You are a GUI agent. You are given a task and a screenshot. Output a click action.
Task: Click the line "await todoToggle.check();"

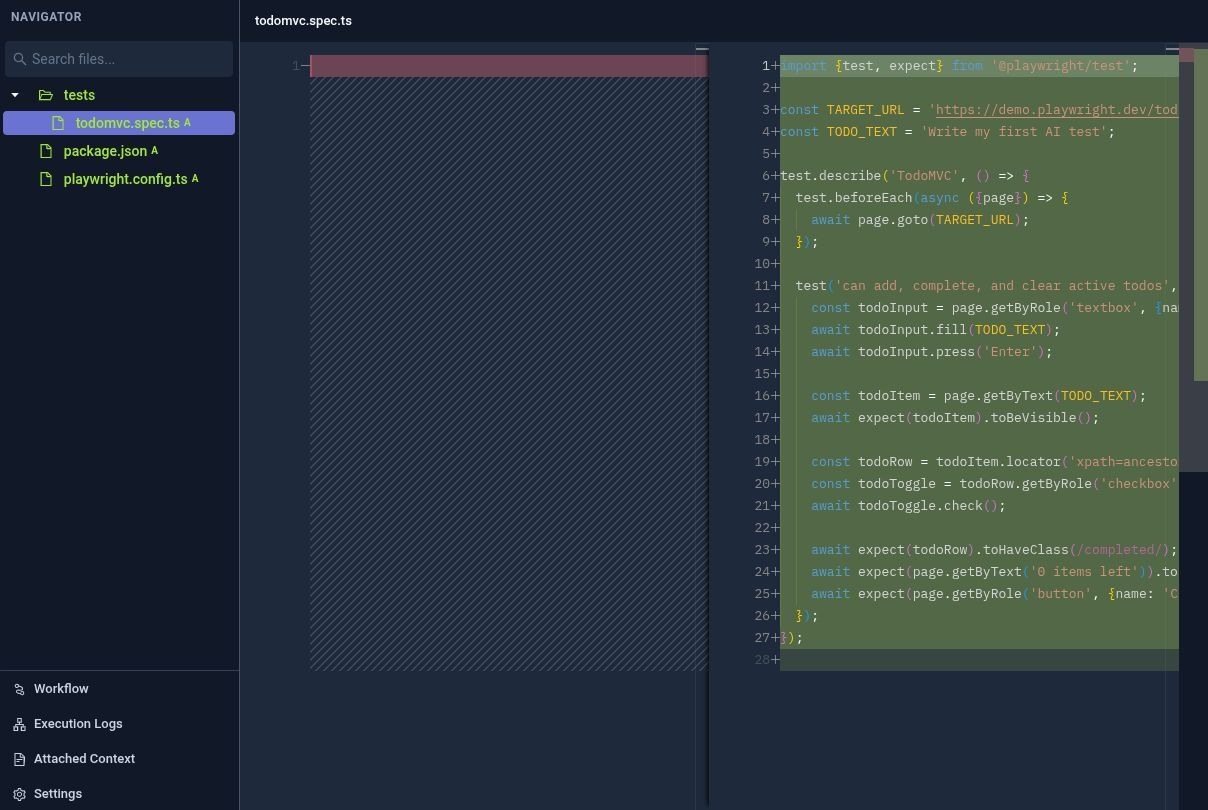click(908, 506)
